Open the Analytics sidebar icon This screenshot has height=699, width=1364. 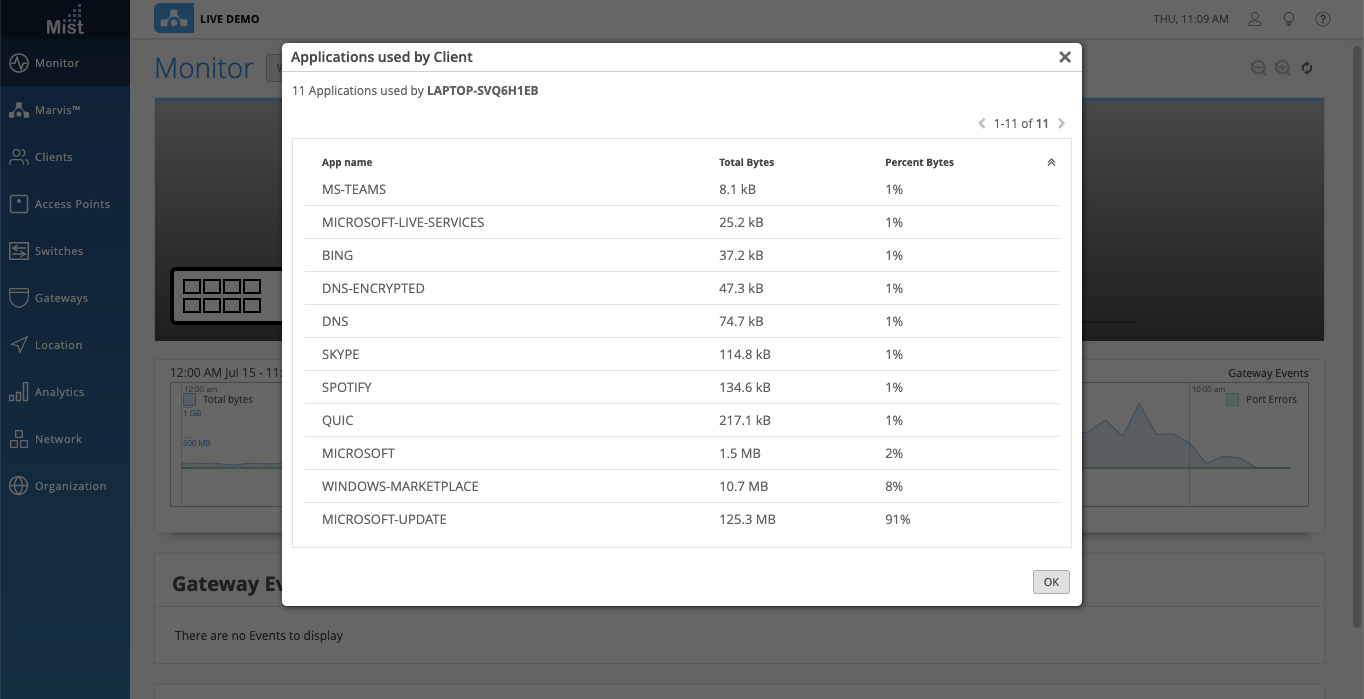(x=19, y=392)
